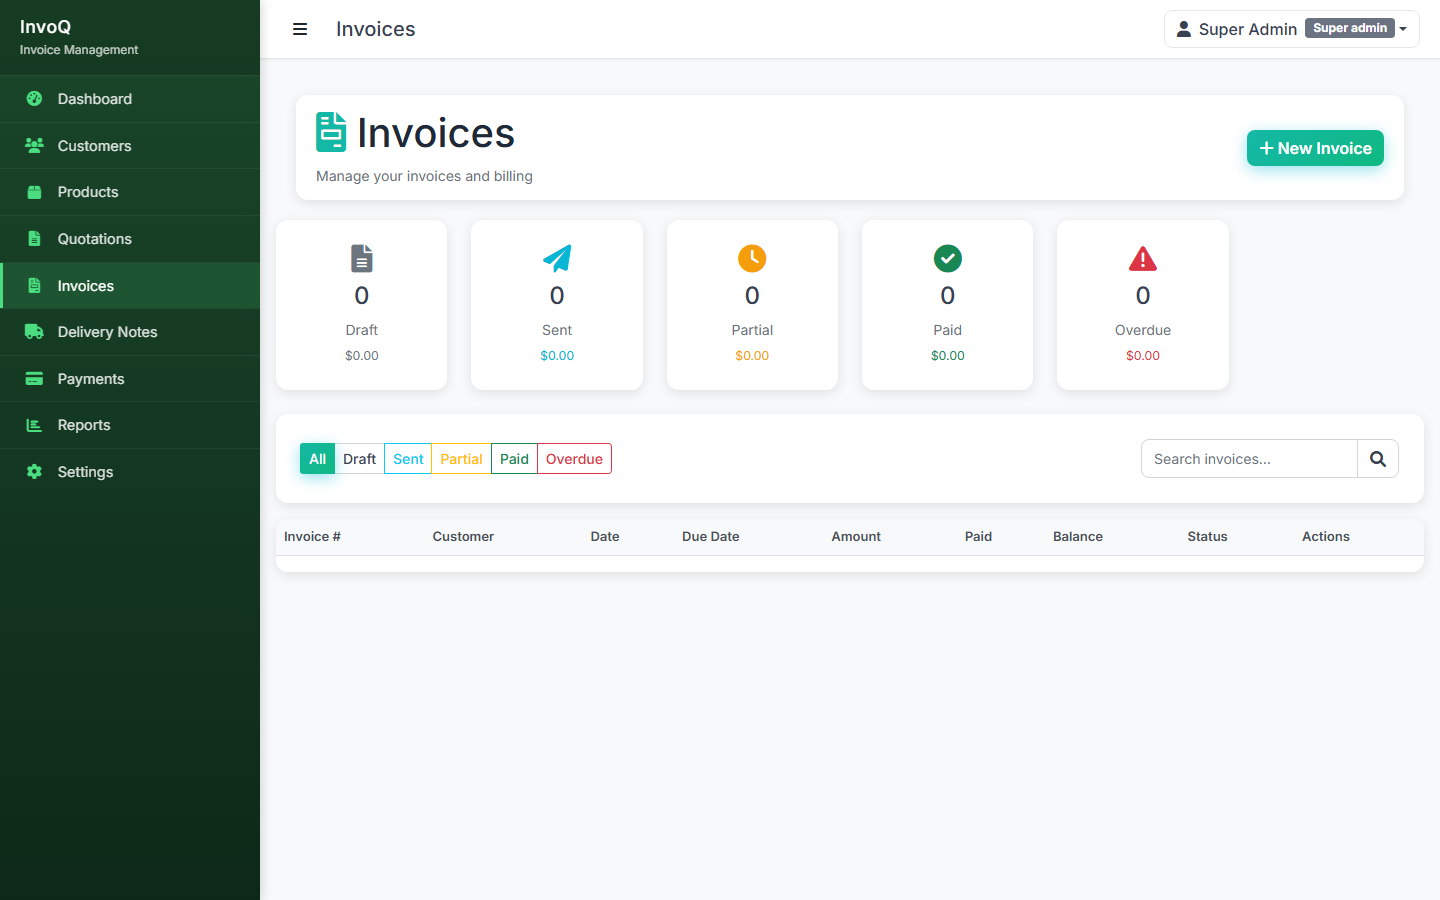
Task: Filter invoices by Partial
Action: coord(461,459)
